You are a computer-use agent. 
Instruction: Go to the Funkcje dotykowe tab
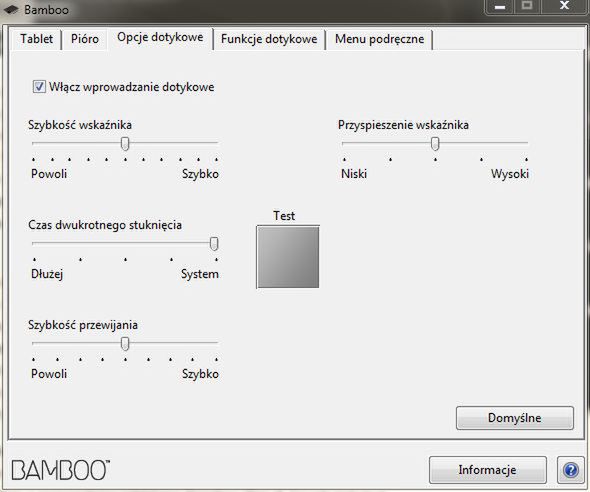point(269,39)
